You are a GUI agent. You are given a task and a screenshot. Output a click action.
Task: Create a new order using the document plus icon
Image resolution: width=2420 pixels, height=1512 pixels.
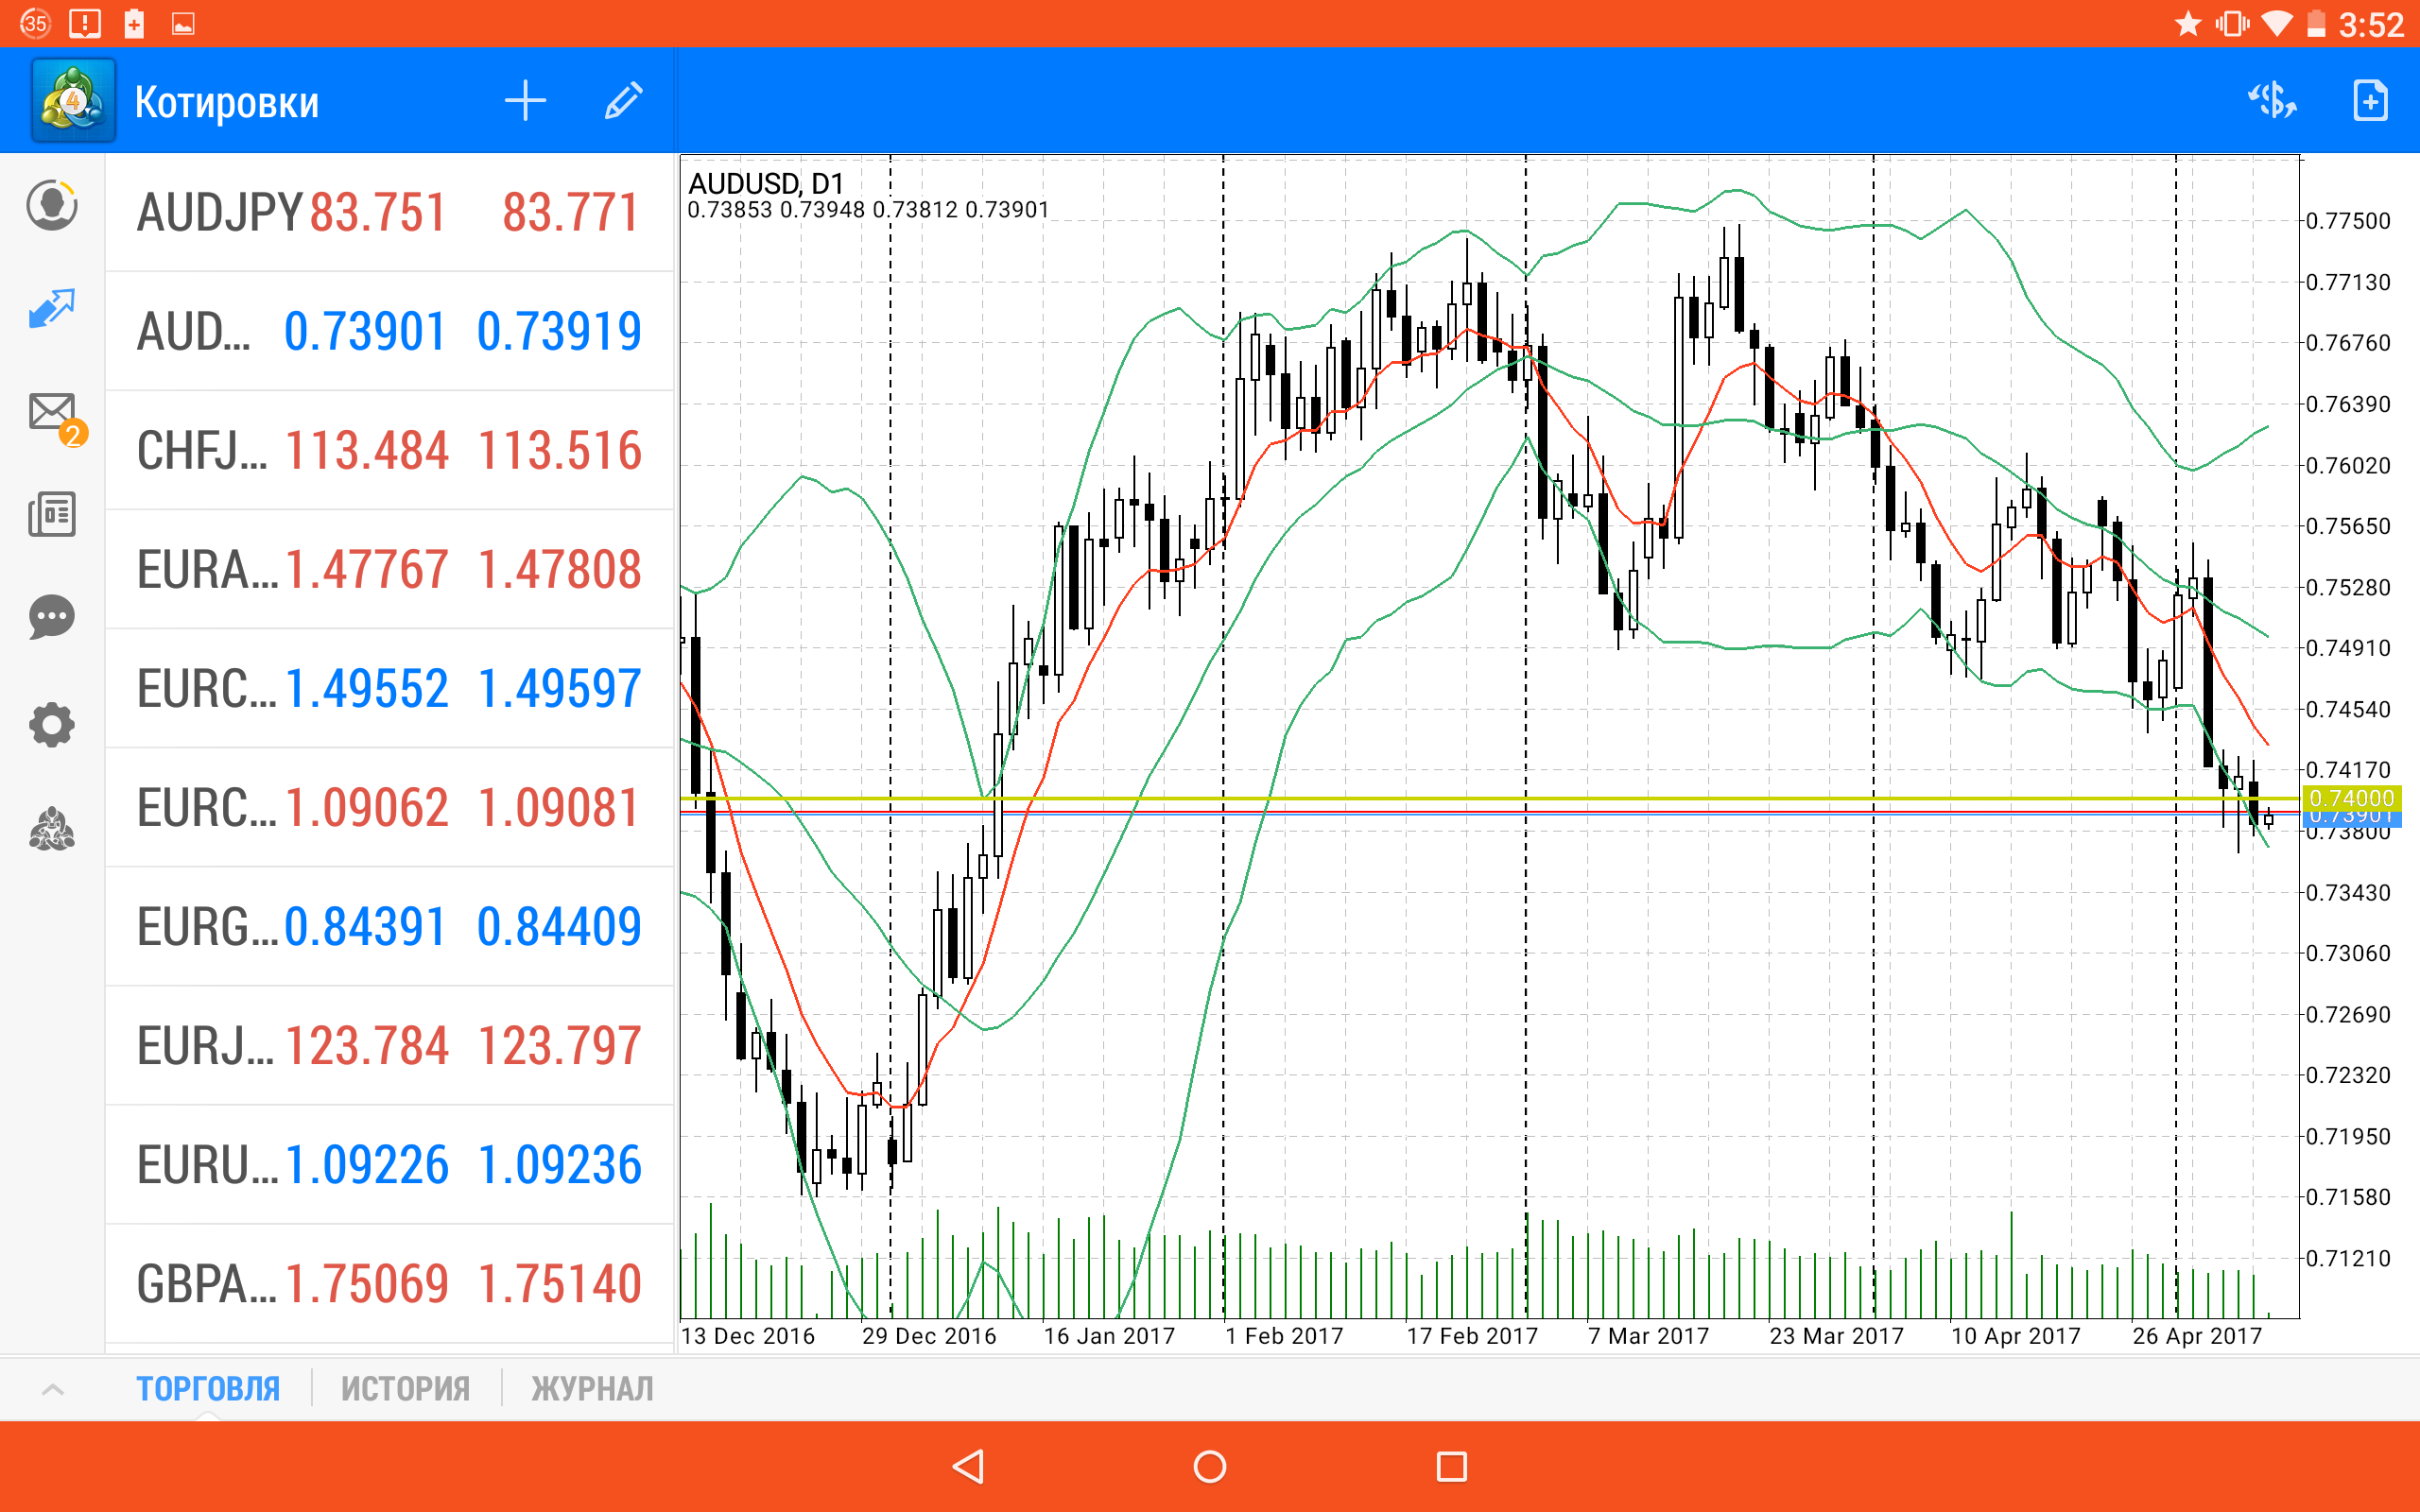[x=2370, y=101]
